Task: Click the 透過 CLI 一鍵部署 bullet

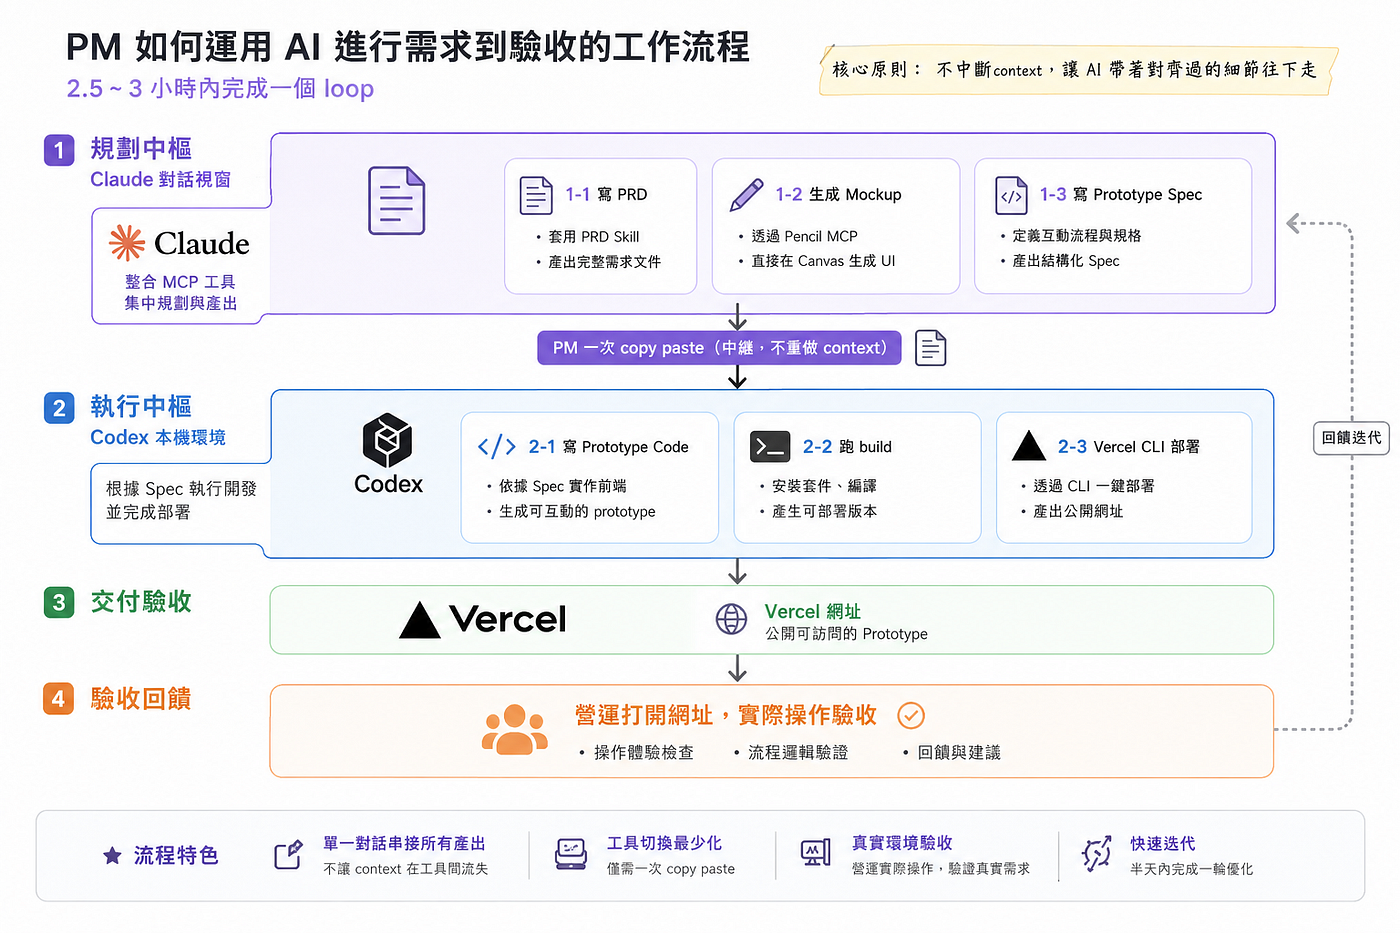Action: click(x=1093, y=486)
